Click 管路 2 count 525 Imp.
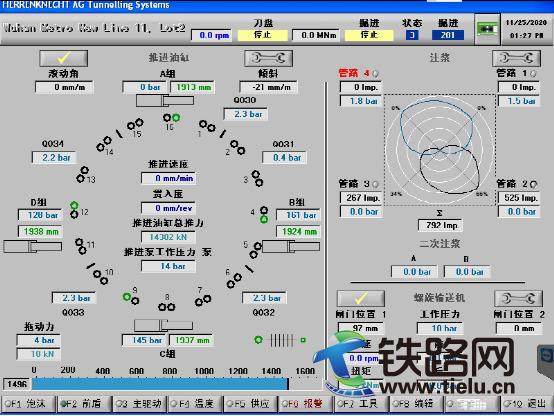The image size is (554, 416). (x=519, y=198)
